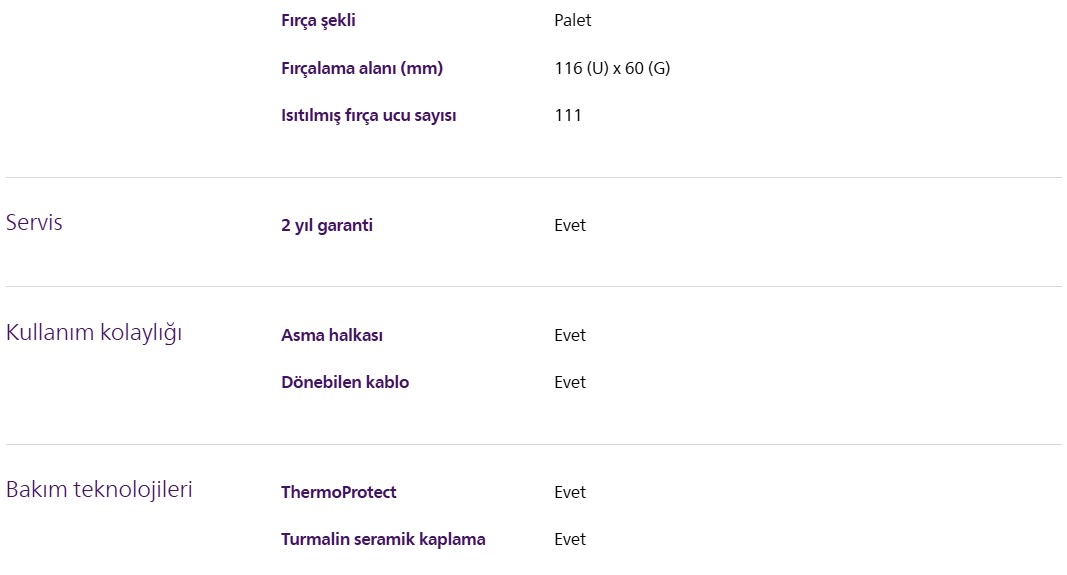Select 'Evet' value beside Asma halkası
This screenshot has height=575, width=1067.
pos(570,335)
